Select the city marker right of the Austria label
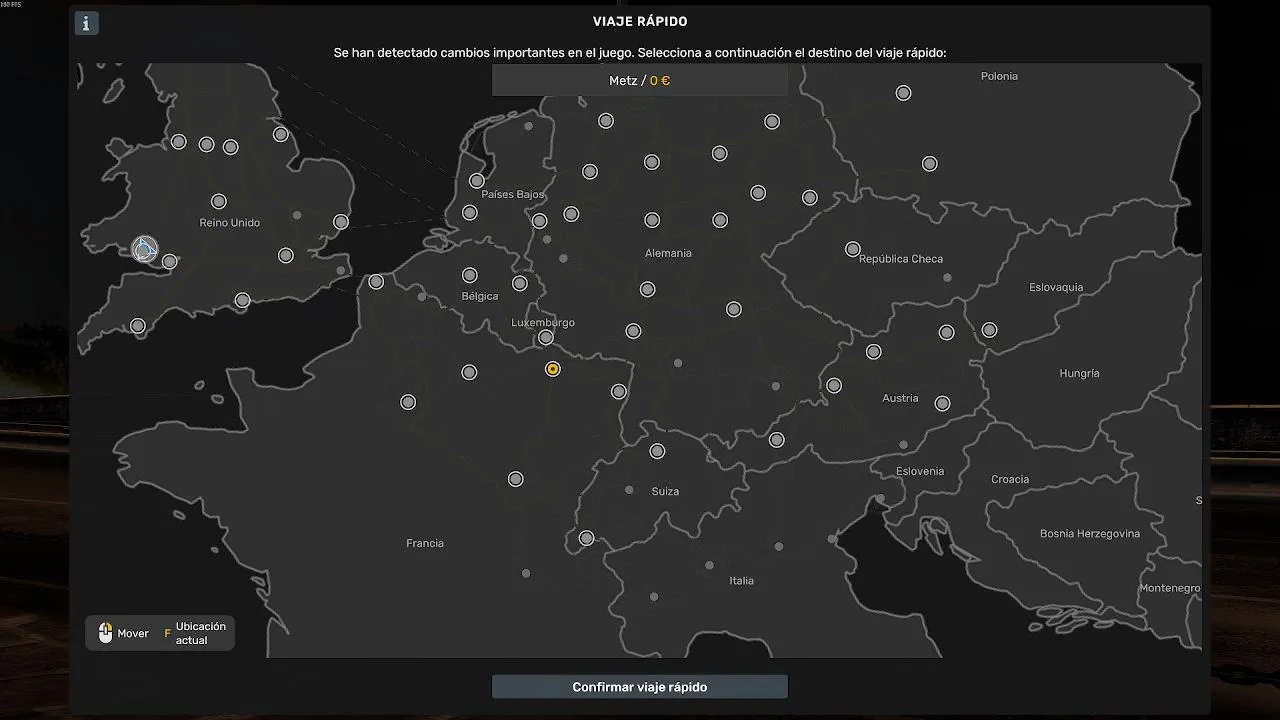 (x=942, y=403)
